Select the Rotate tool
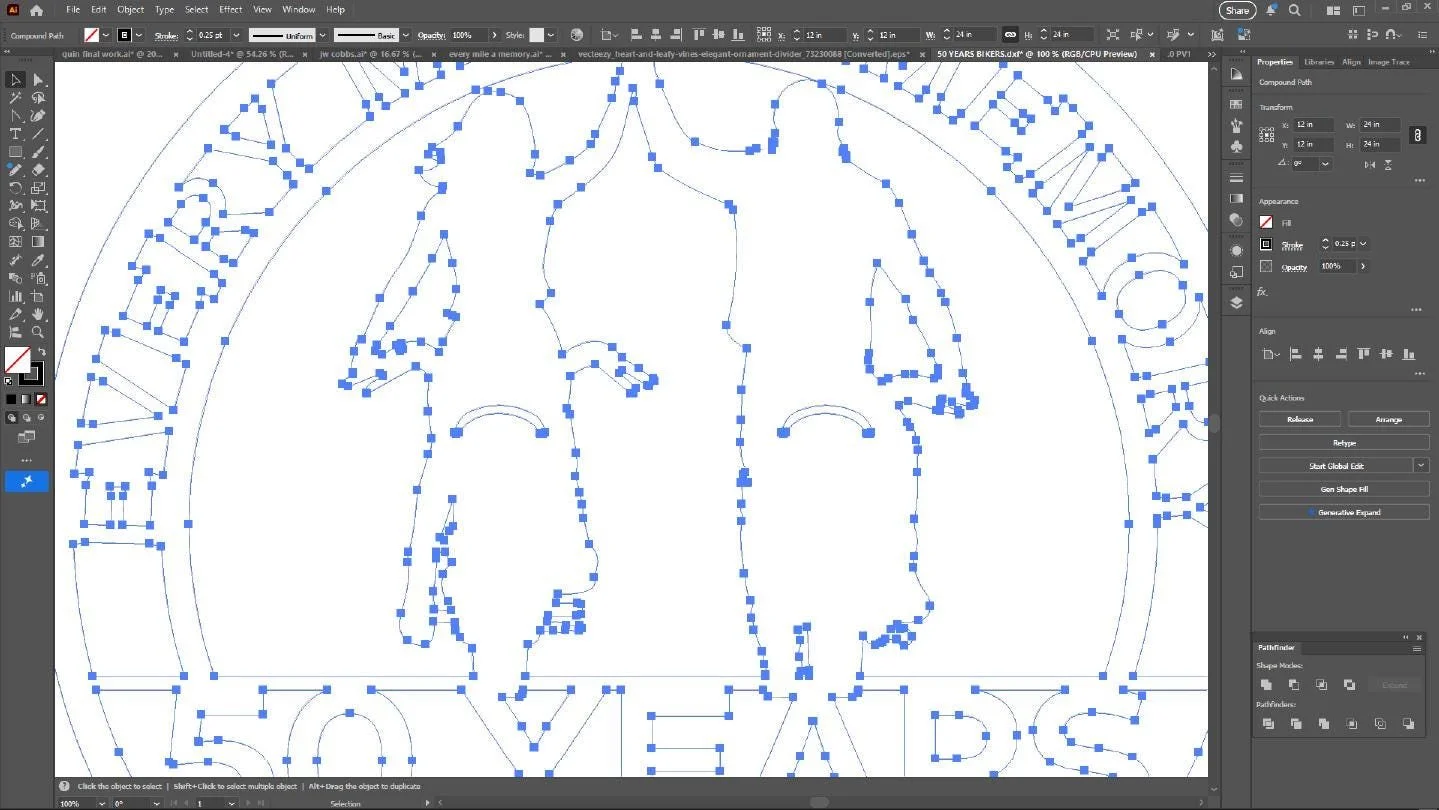 pos(16,188)
